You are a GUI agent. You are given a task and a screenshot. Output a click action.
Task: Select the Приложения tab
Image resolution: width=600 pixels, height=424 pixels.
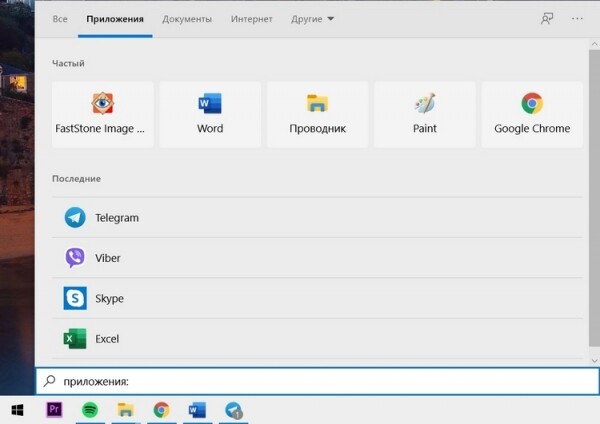[115, 19]
